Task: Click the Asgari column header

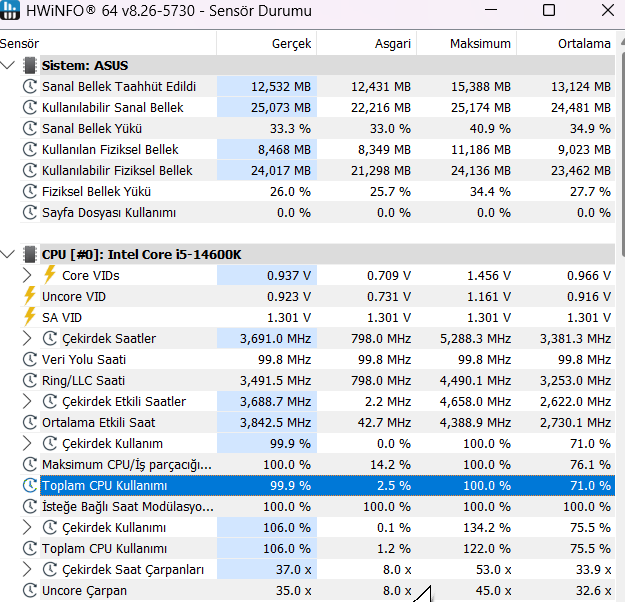Action: click(367, 43)
